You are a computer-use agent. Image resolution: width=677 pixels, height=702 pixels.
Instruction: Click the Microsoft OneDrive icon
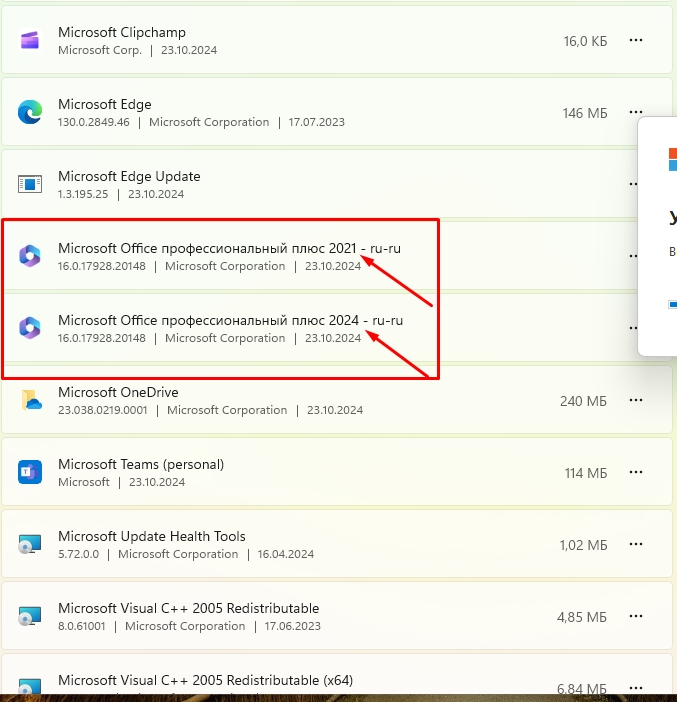pyautogui.click(x=31, y=400)
